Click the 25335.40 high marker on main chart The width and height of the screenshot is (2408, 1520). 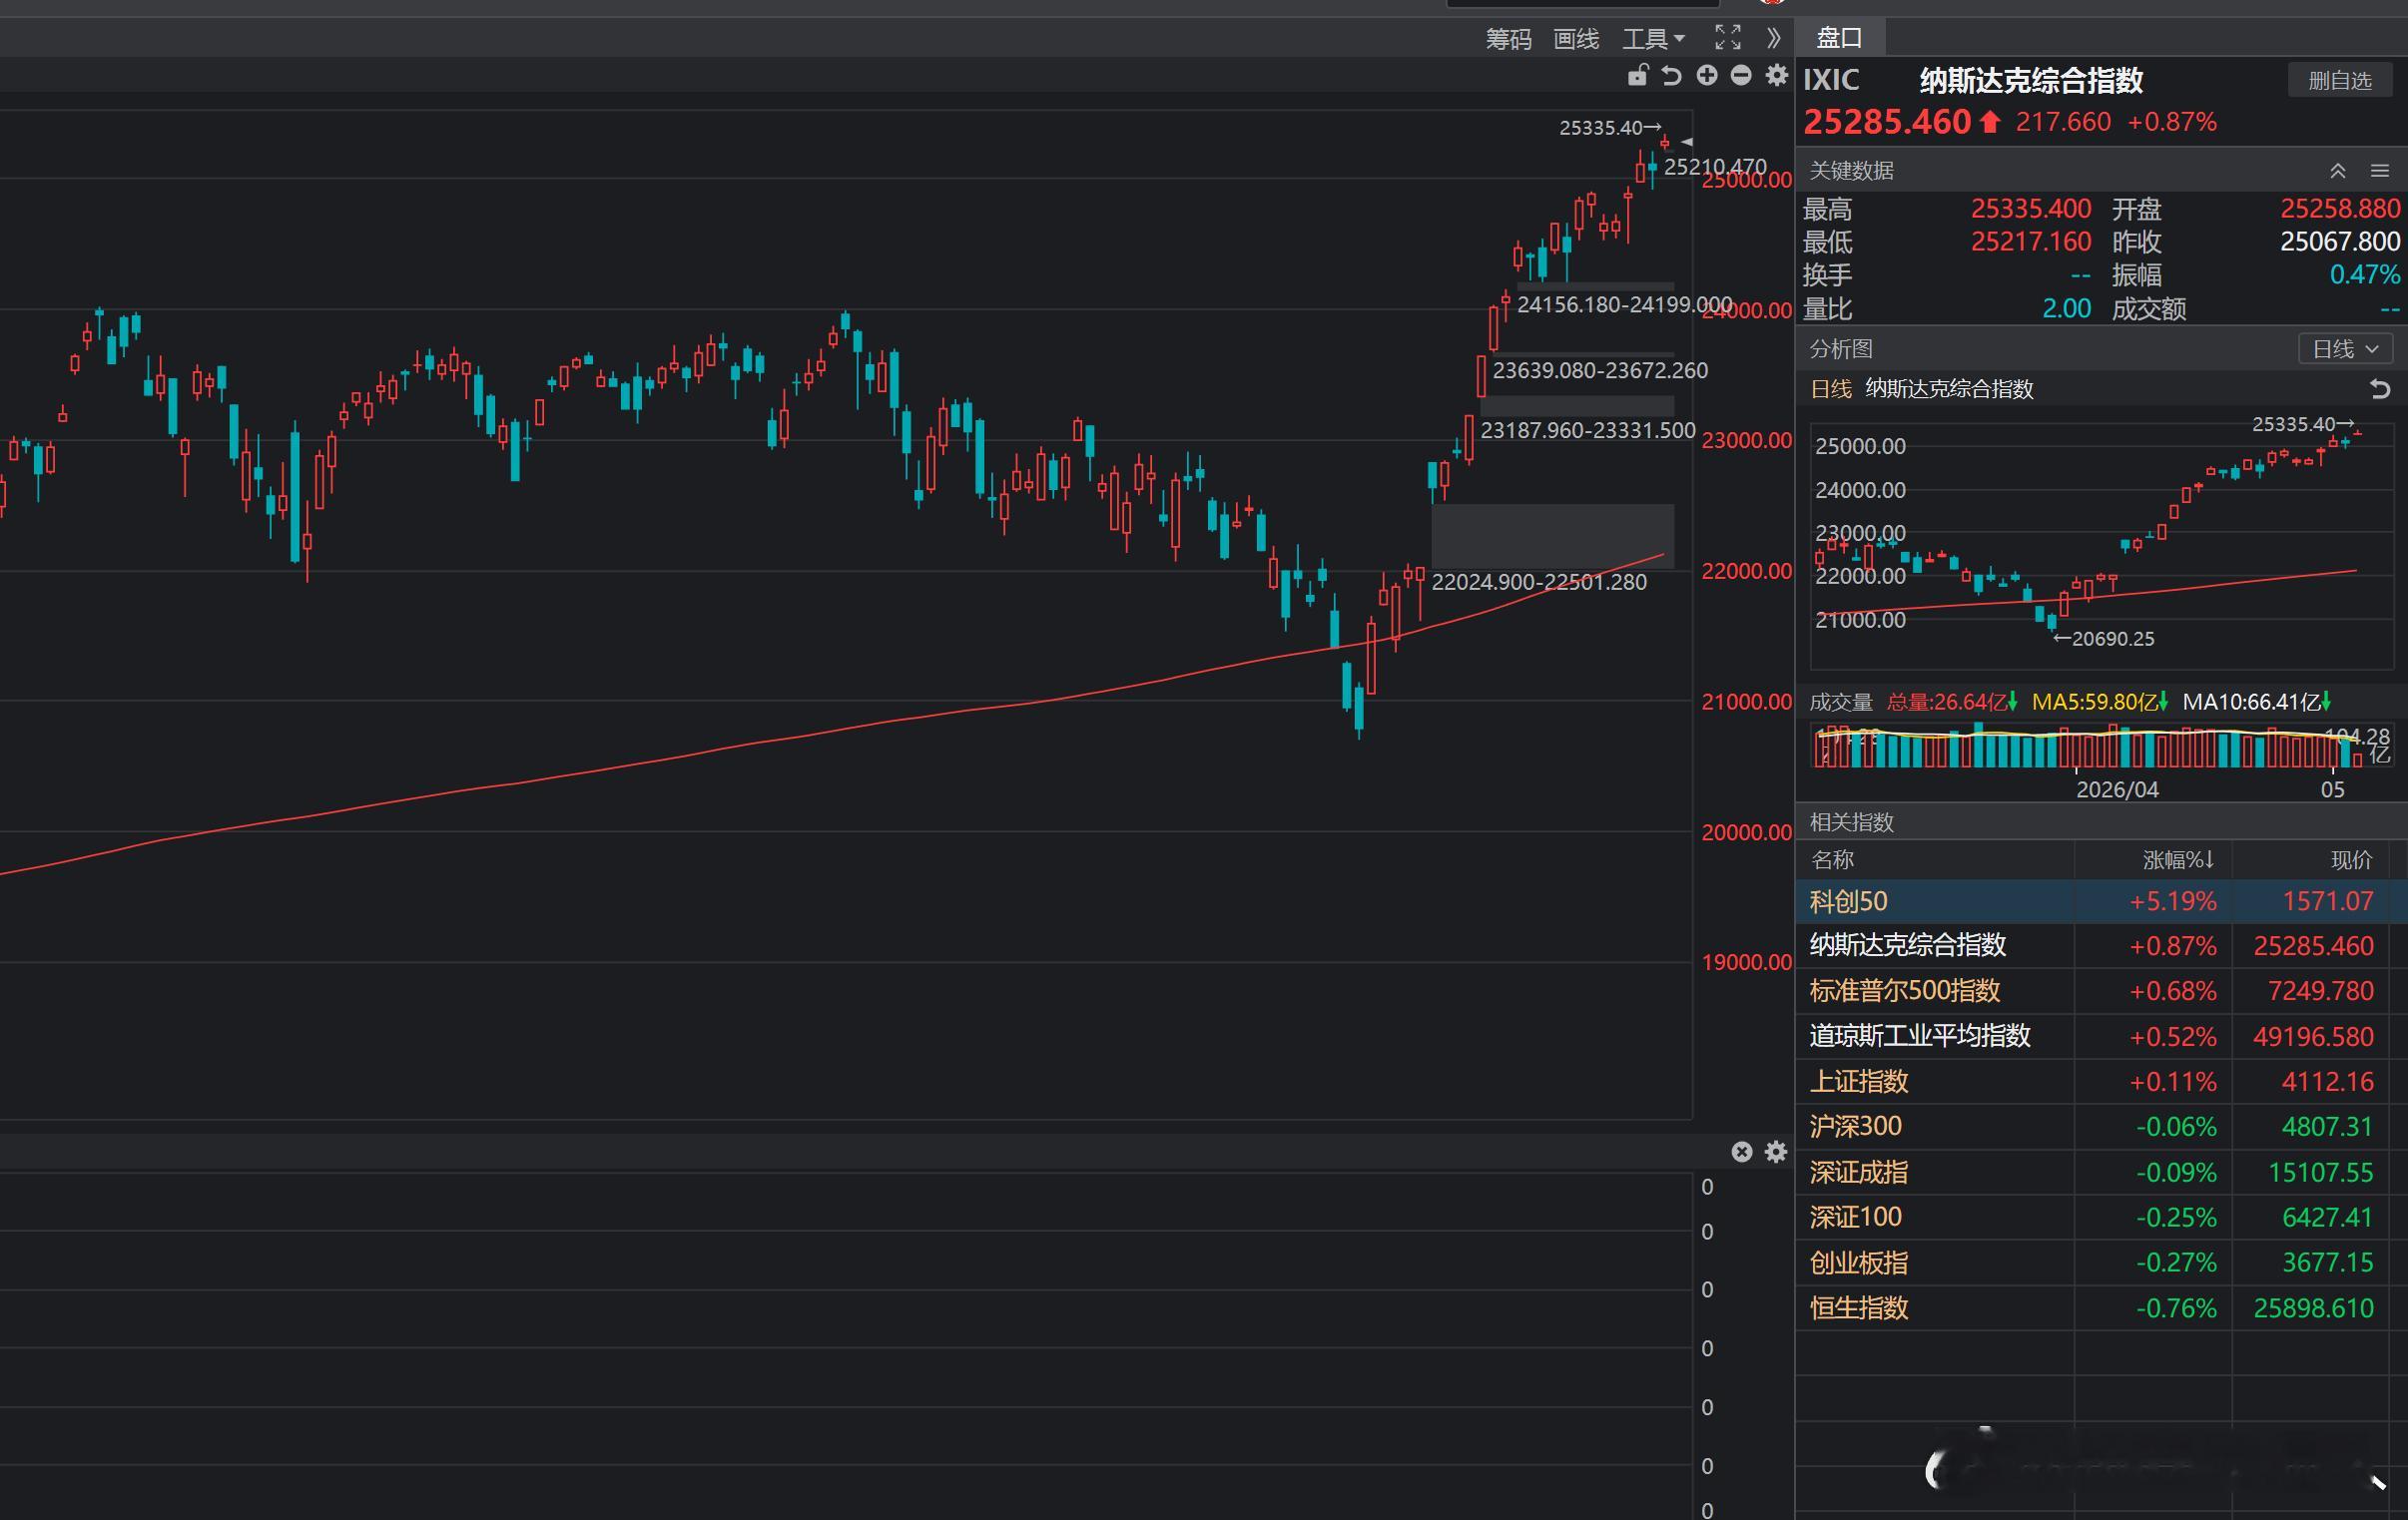pos(1609,128)
